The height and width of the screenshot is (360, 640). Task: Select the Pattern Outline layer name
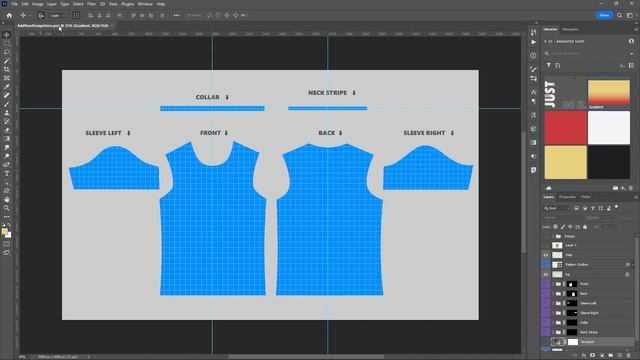coord(576,264)
